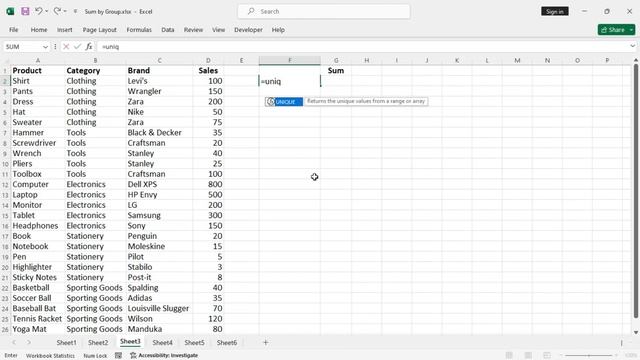Click the cell containing Louisville Slugger
This screenshot has height=360, width=640.
[x=158, y=309]
